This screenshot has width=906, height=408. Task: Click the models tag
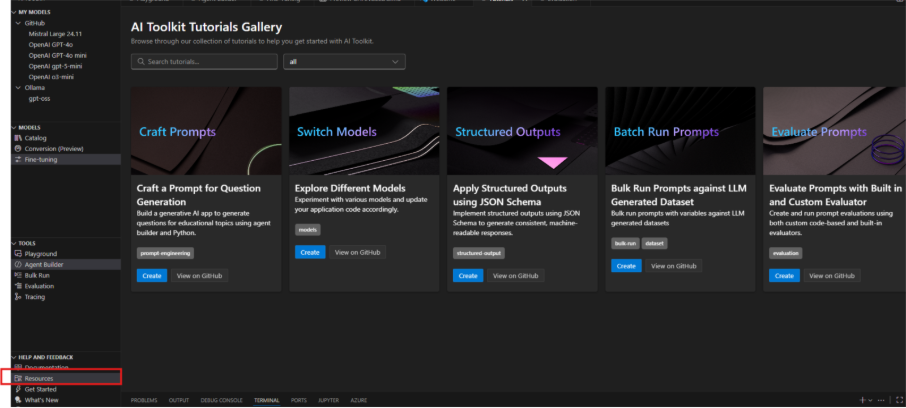pos(307,229)
